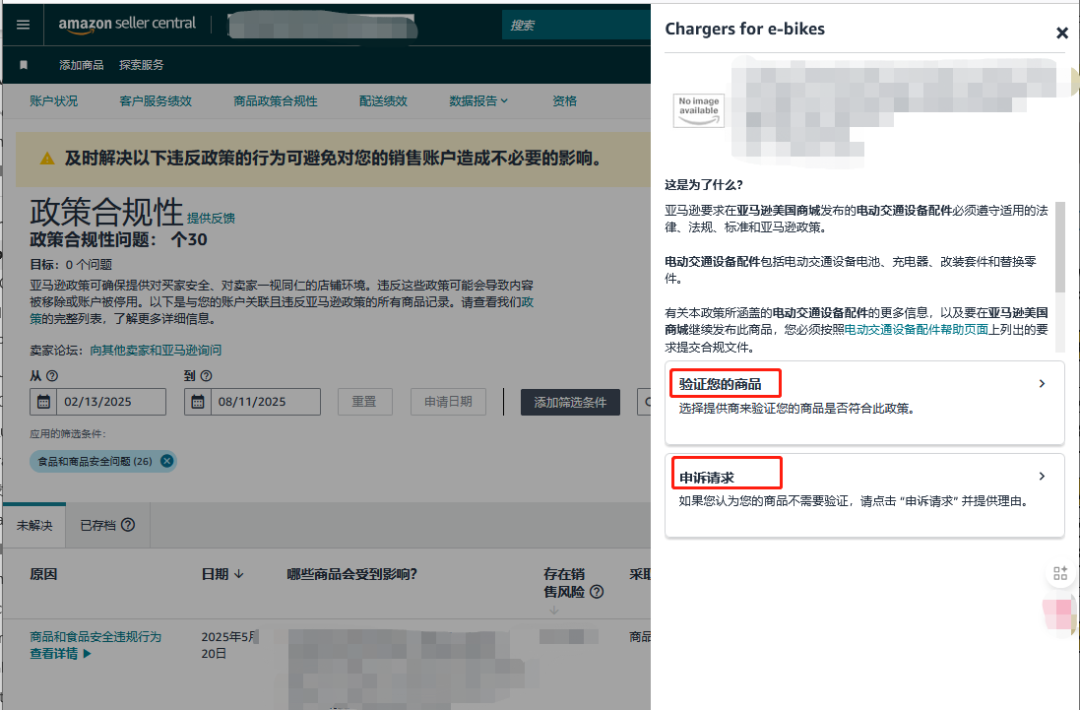The image size is (1080, 710).
Task: Click the 目标: 0 个问题 text
Action: (71, 264)
